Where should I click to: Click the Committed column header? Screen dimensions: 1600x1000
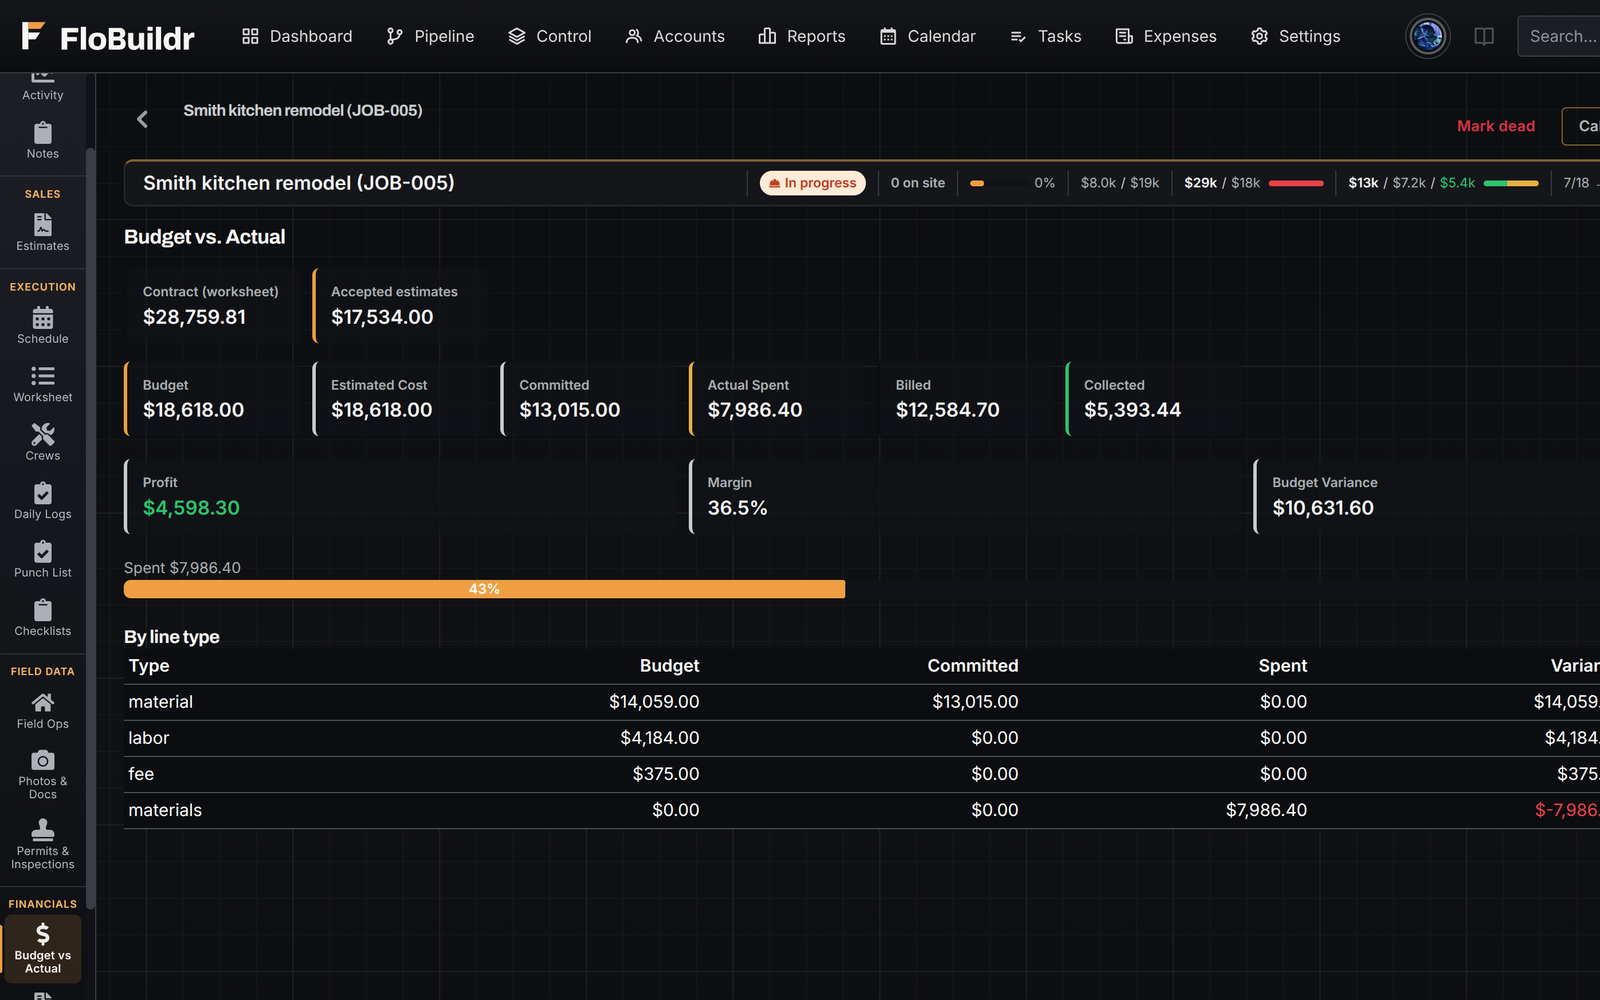pos(972,666)
